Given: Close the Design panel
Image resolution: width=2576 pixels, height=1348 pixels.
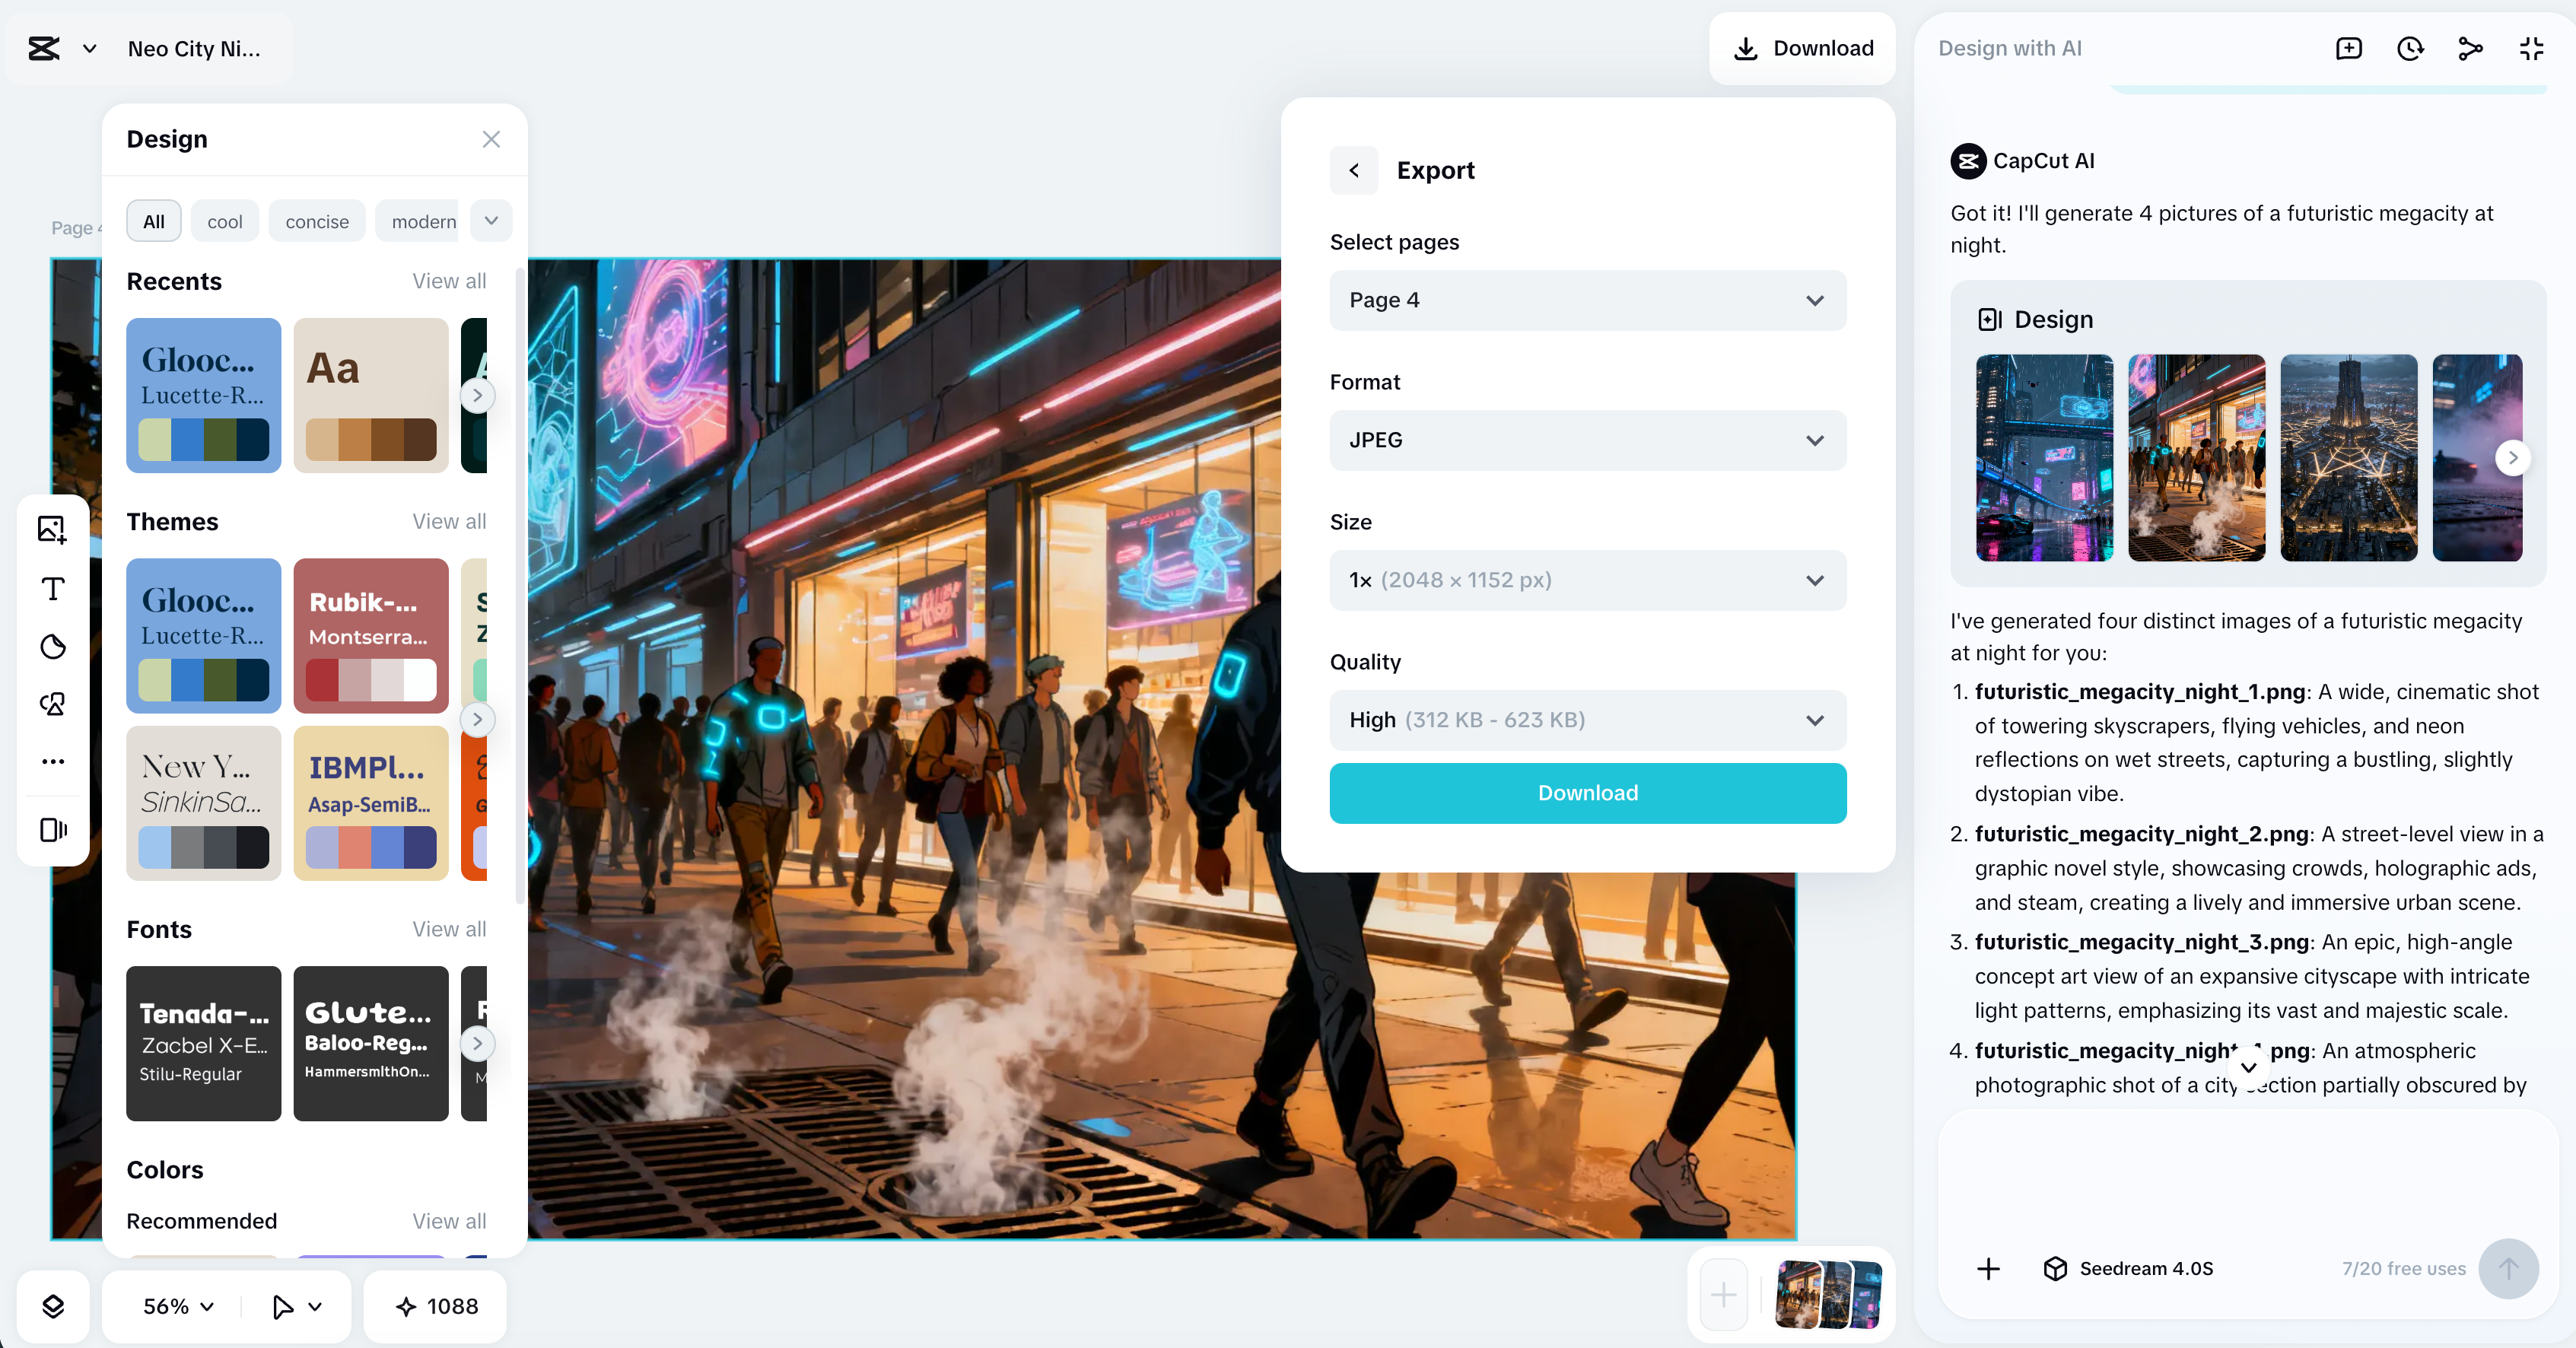Looking at the screenshot, I should pyautogui.click(x=491, y=139).
